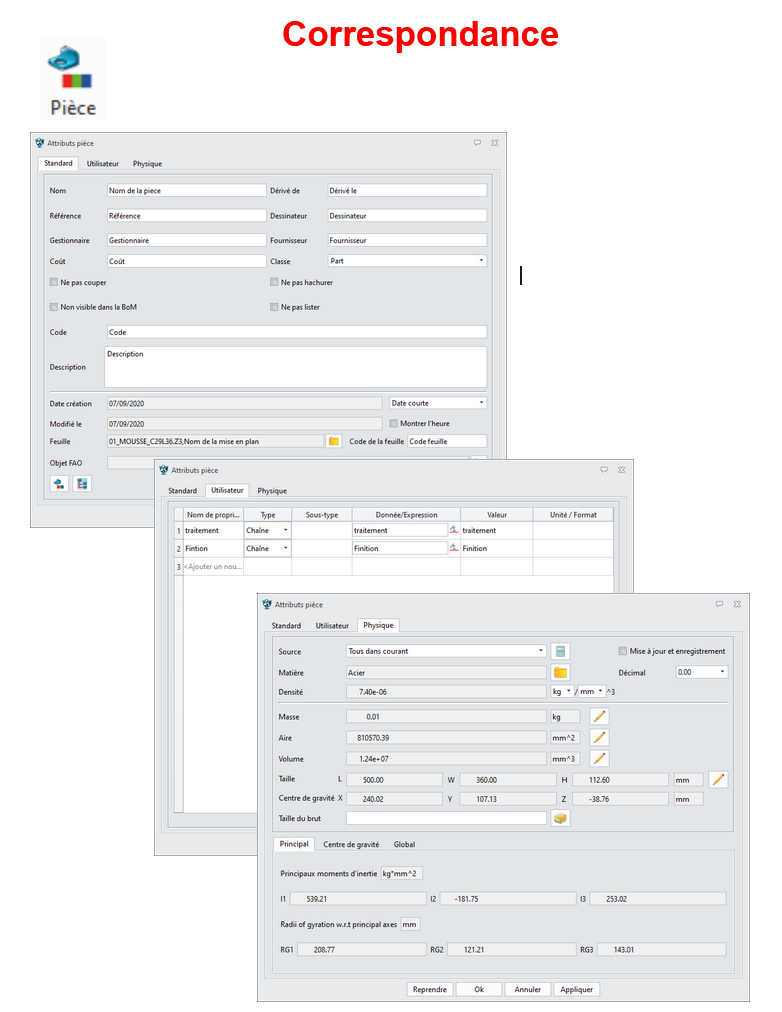Select the Physique tab in the back window
The width and height of the screenshot is (782, 1012).
pyautogui.click(x=147, y=164)
